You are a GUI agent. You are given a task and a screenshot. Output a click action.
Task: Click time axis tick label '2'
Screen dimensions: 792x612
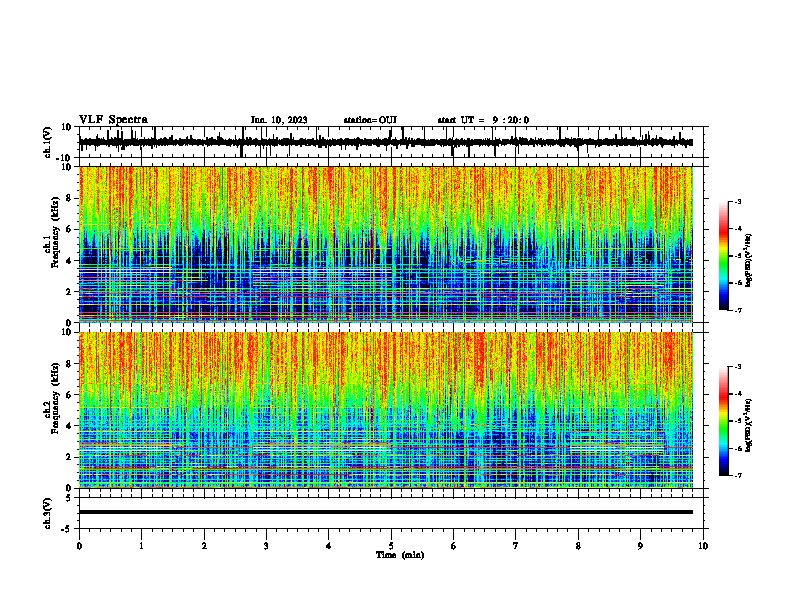point(204,546)
